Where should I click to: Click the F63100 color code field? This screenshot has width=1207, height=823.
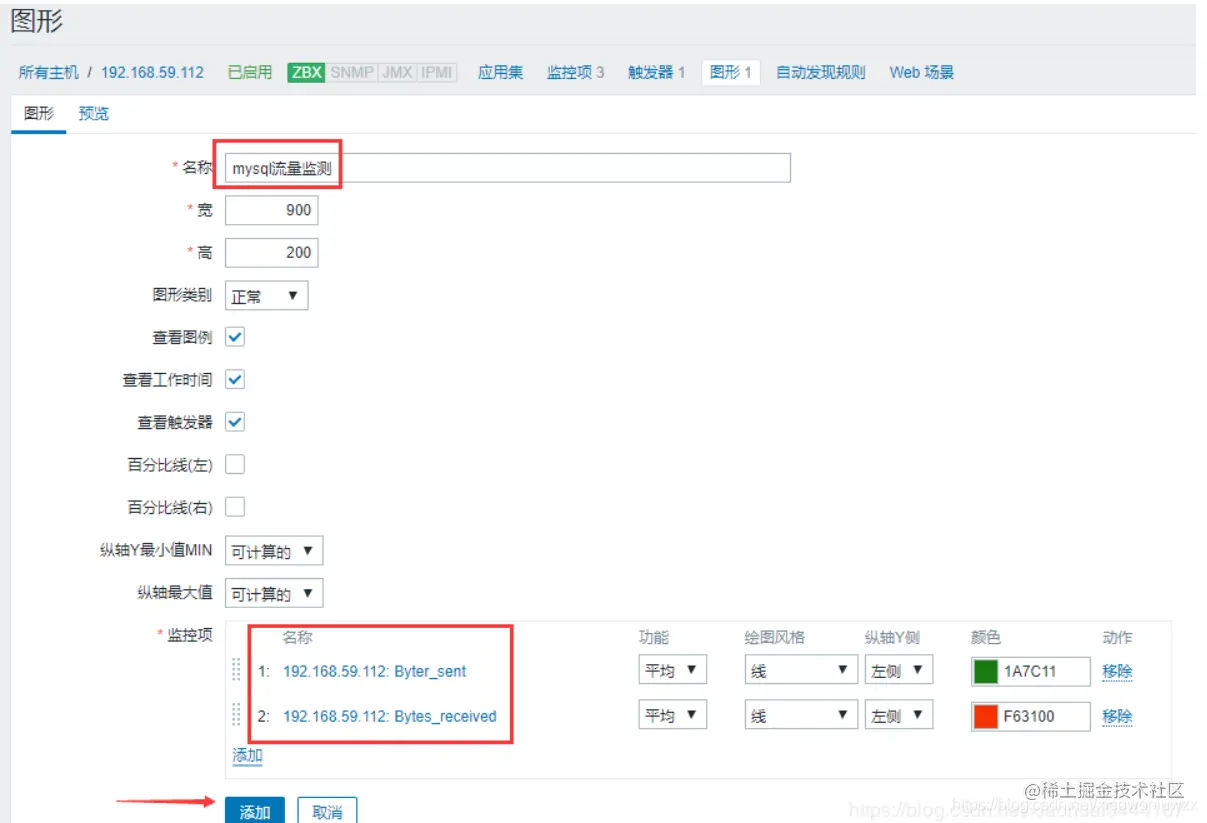pyautogui.click(x=1044, y=716)
